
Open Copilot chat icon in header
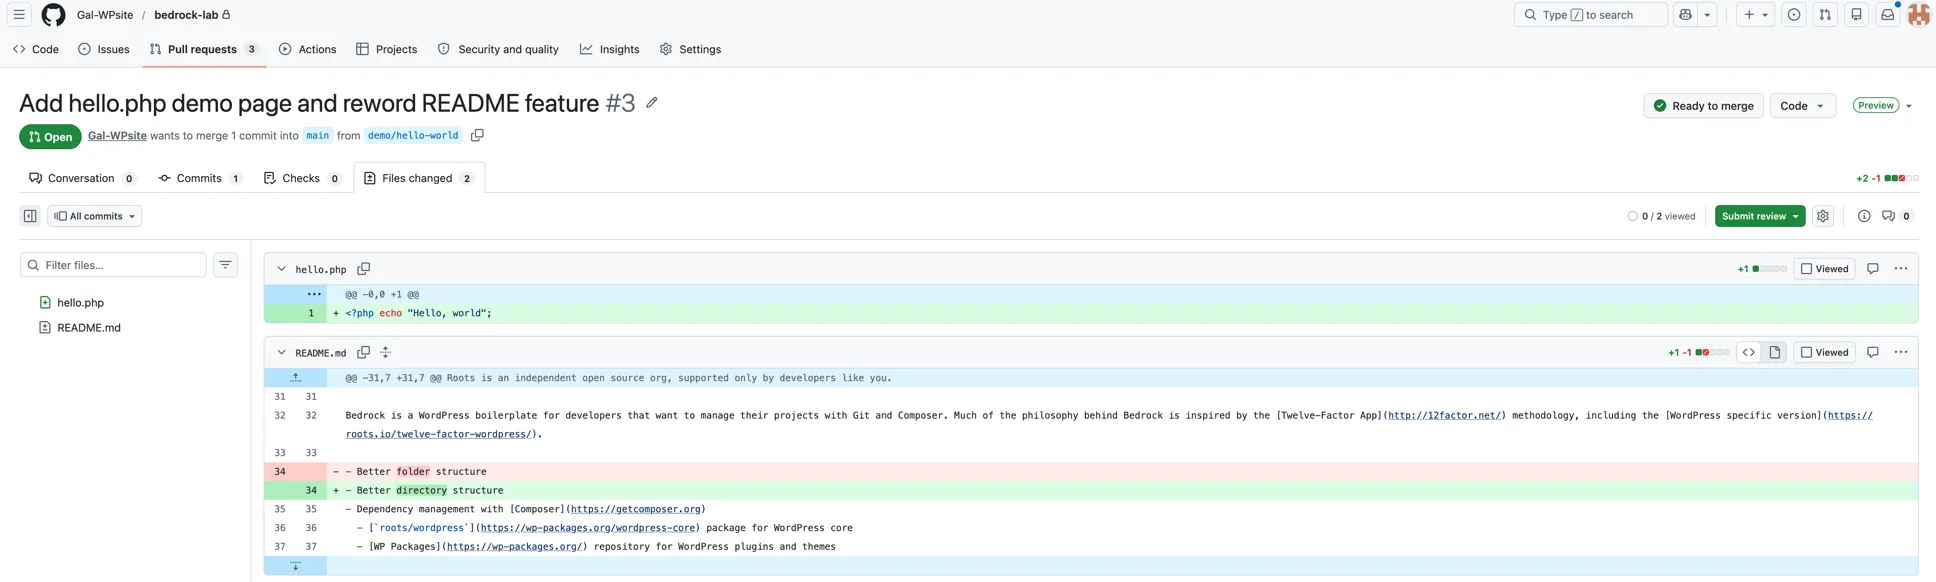[1686, 15]
